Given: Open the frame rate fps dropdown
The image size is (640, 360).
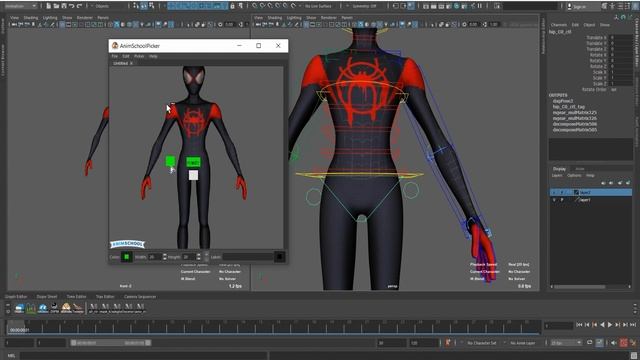Looking at the screenshot, I should coord(566,343).
